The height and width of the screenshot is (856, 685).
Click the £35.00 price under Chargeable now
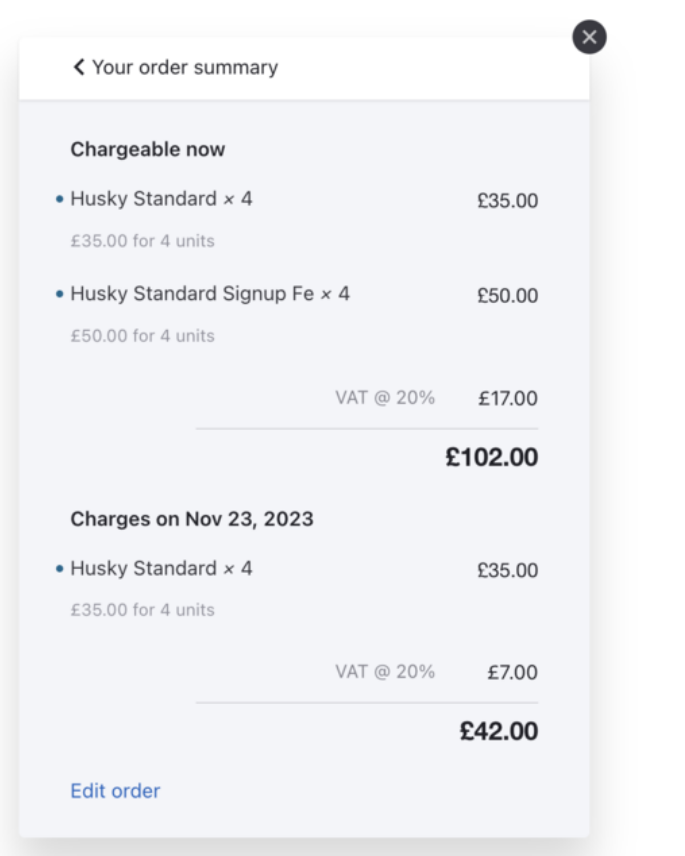pos(507,201)
